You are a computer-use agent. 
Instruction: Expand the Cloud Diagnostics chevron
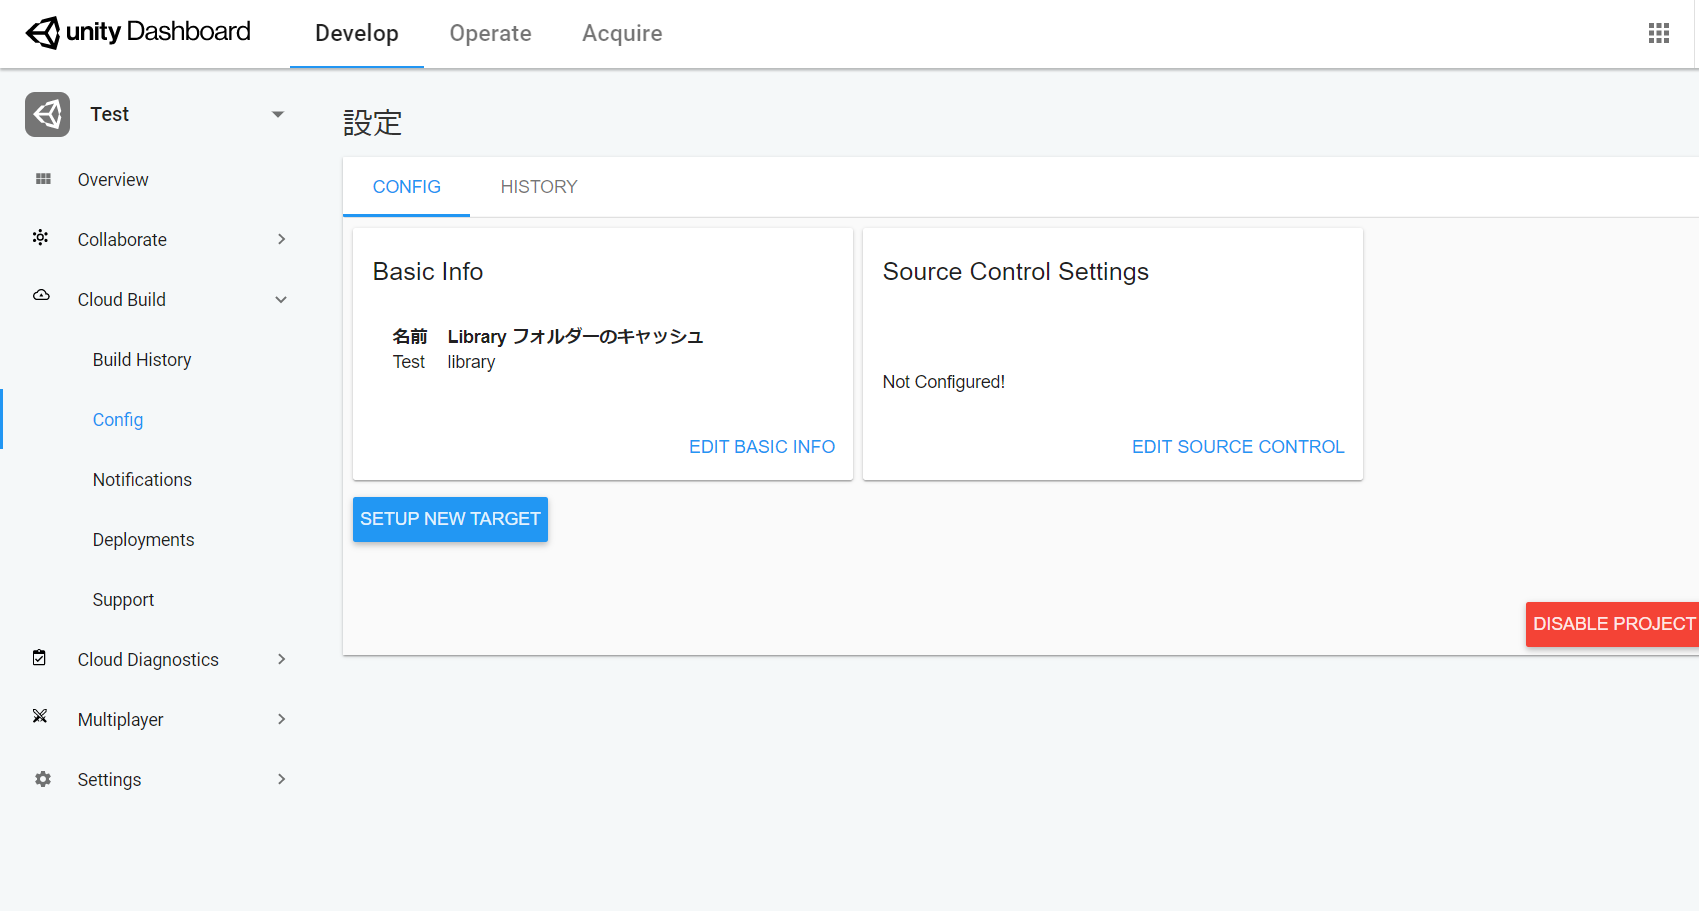tap(282, 659)
